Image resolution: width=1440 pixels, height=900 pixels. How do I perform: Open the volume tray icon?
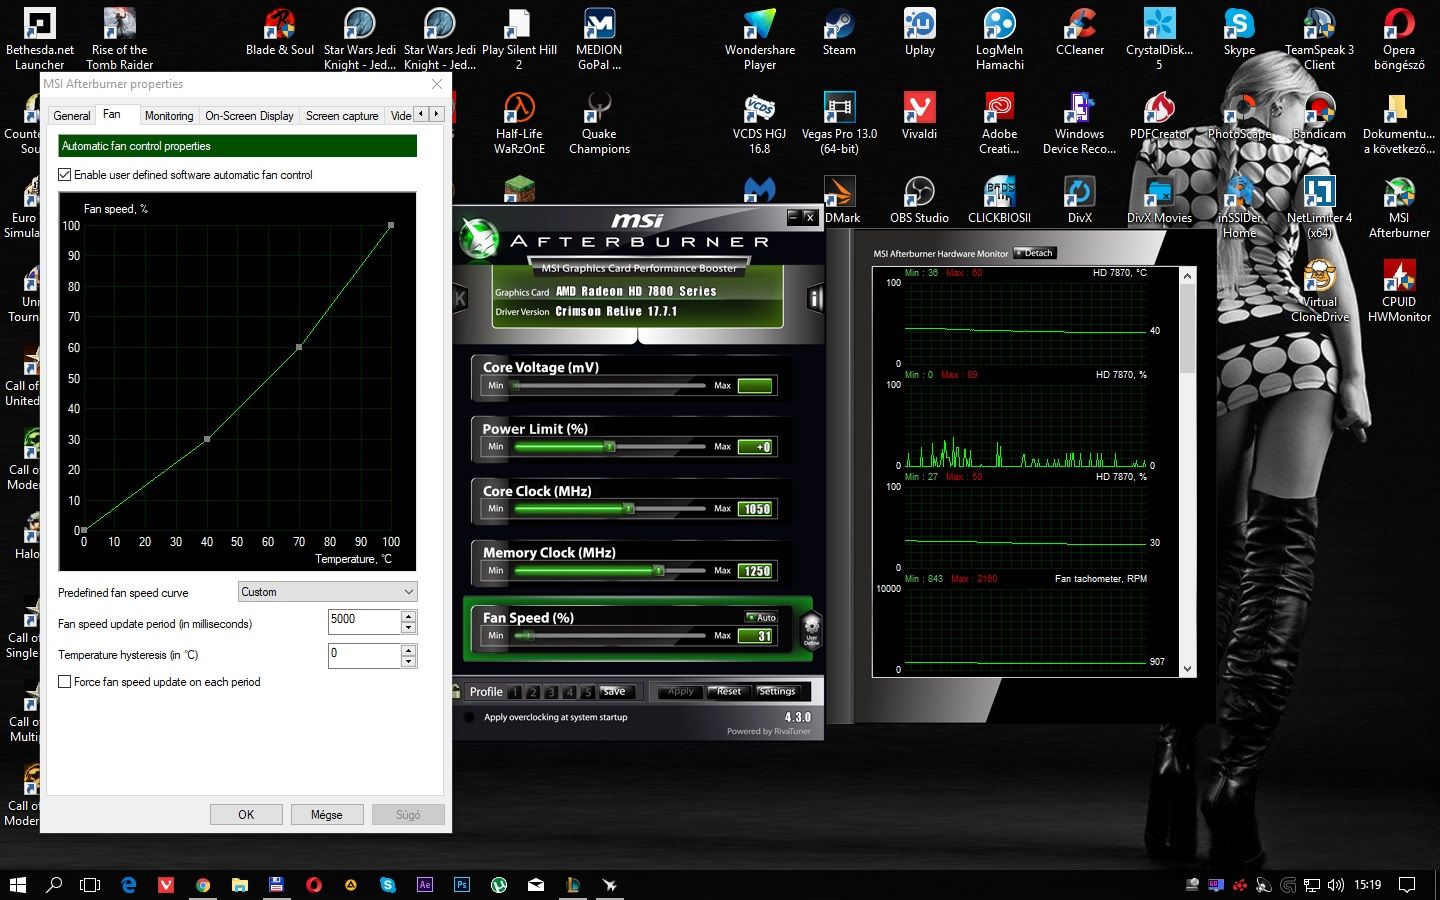(1336, 885)
